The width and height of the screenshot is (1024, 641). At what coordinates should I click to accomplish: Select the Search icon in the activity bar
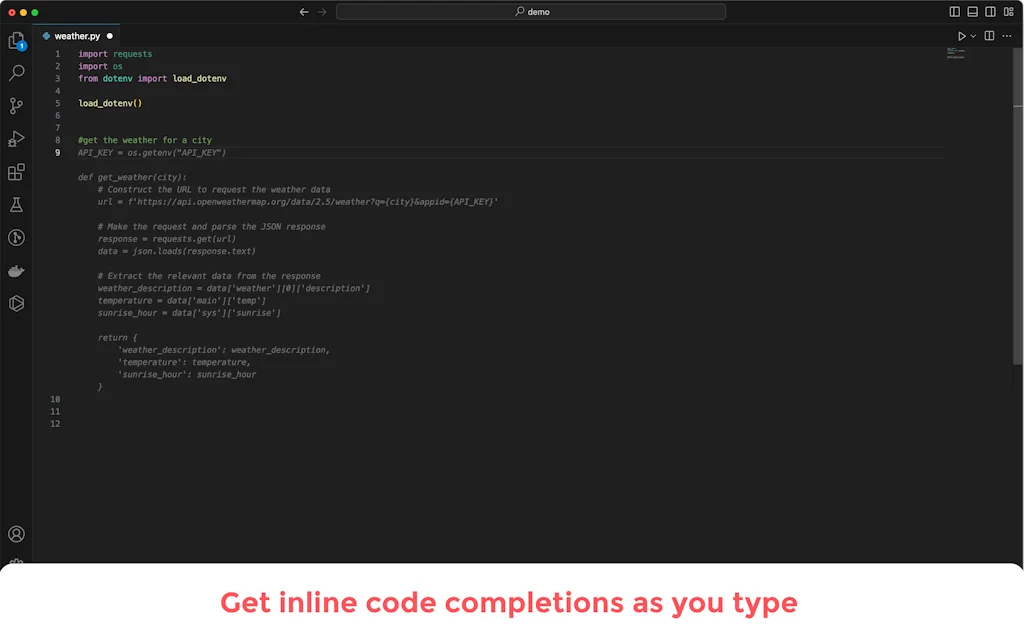click(x=16, y=72)
